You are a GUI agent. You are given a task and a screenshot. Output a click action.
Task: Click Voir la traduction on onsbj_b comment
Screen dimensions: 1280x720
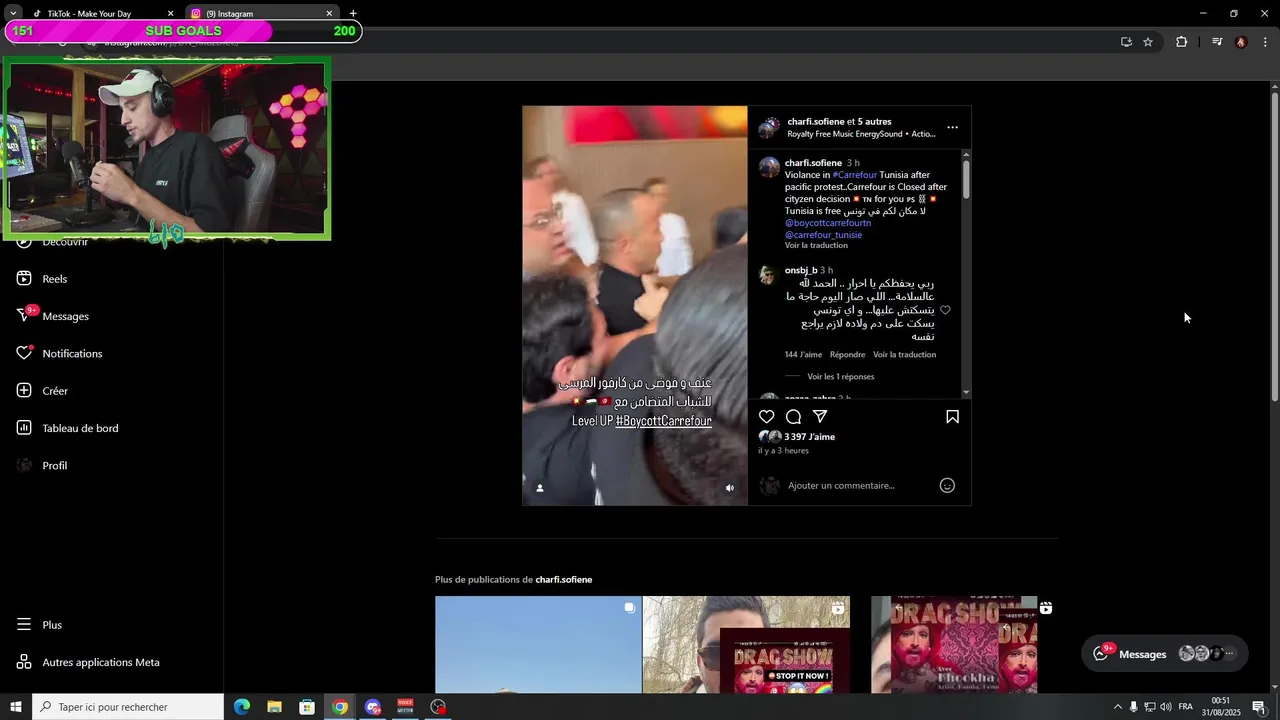tap(904, 355)
